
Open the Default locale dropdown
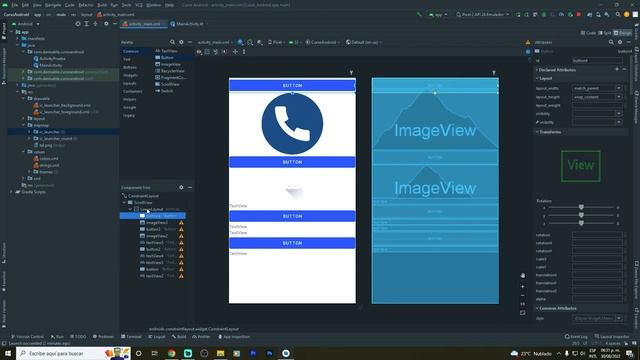point(363,42)
